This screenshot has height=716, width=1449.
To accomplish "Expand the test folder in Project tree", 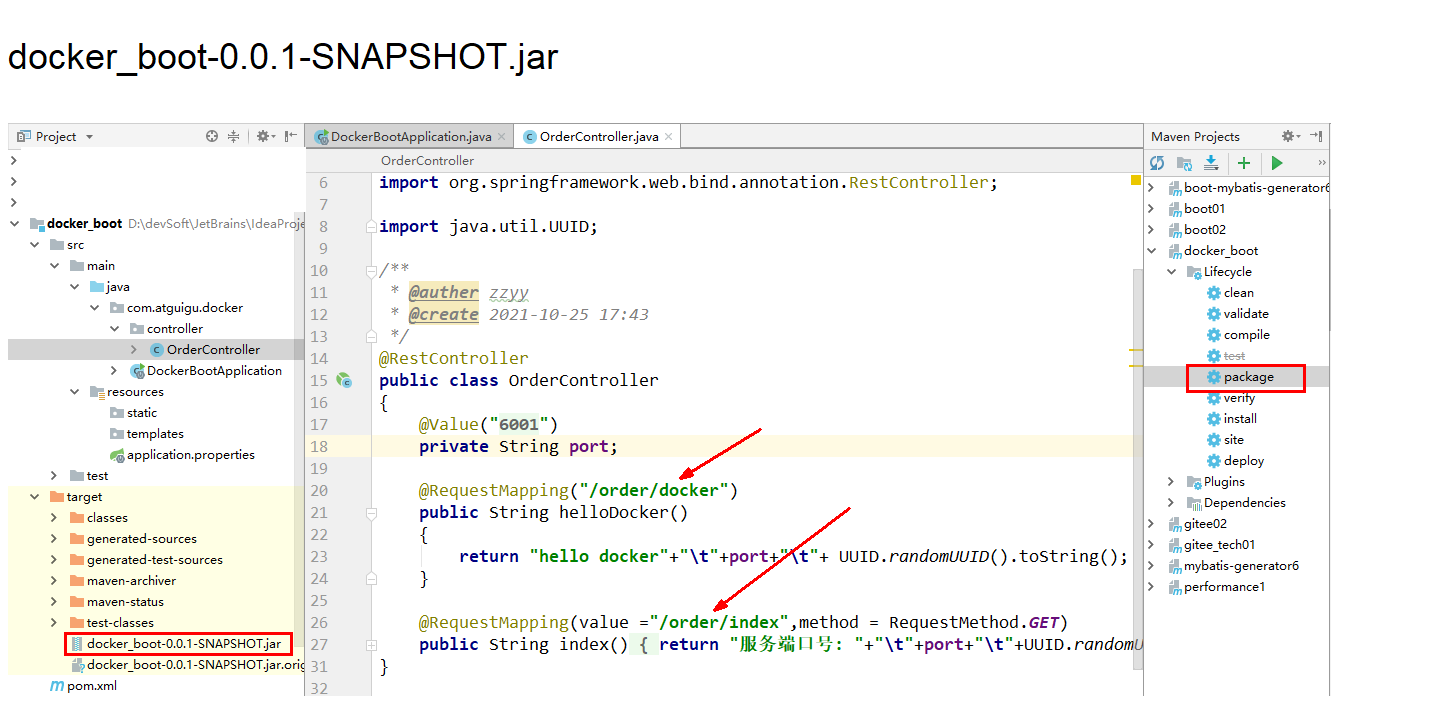I will 55,476.
